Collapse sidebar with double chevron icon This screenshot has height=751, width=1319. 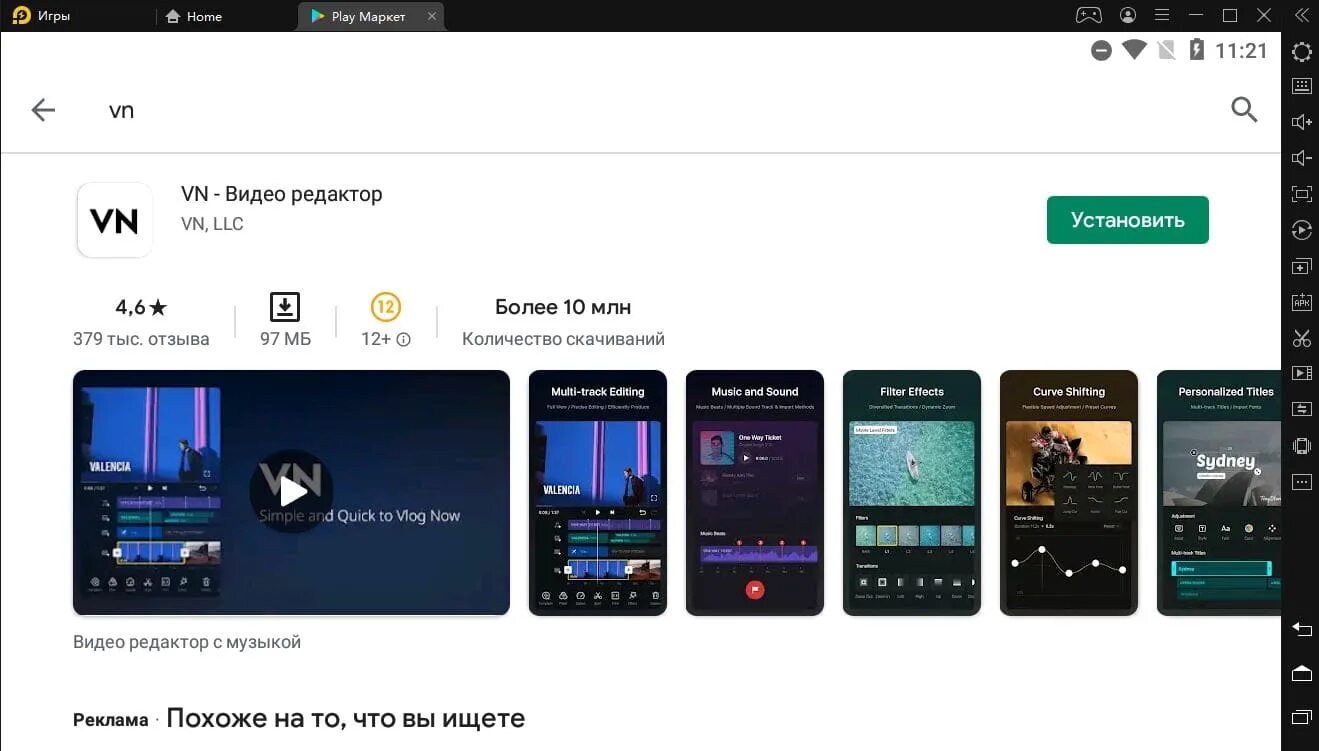[x=1301, y=15]
